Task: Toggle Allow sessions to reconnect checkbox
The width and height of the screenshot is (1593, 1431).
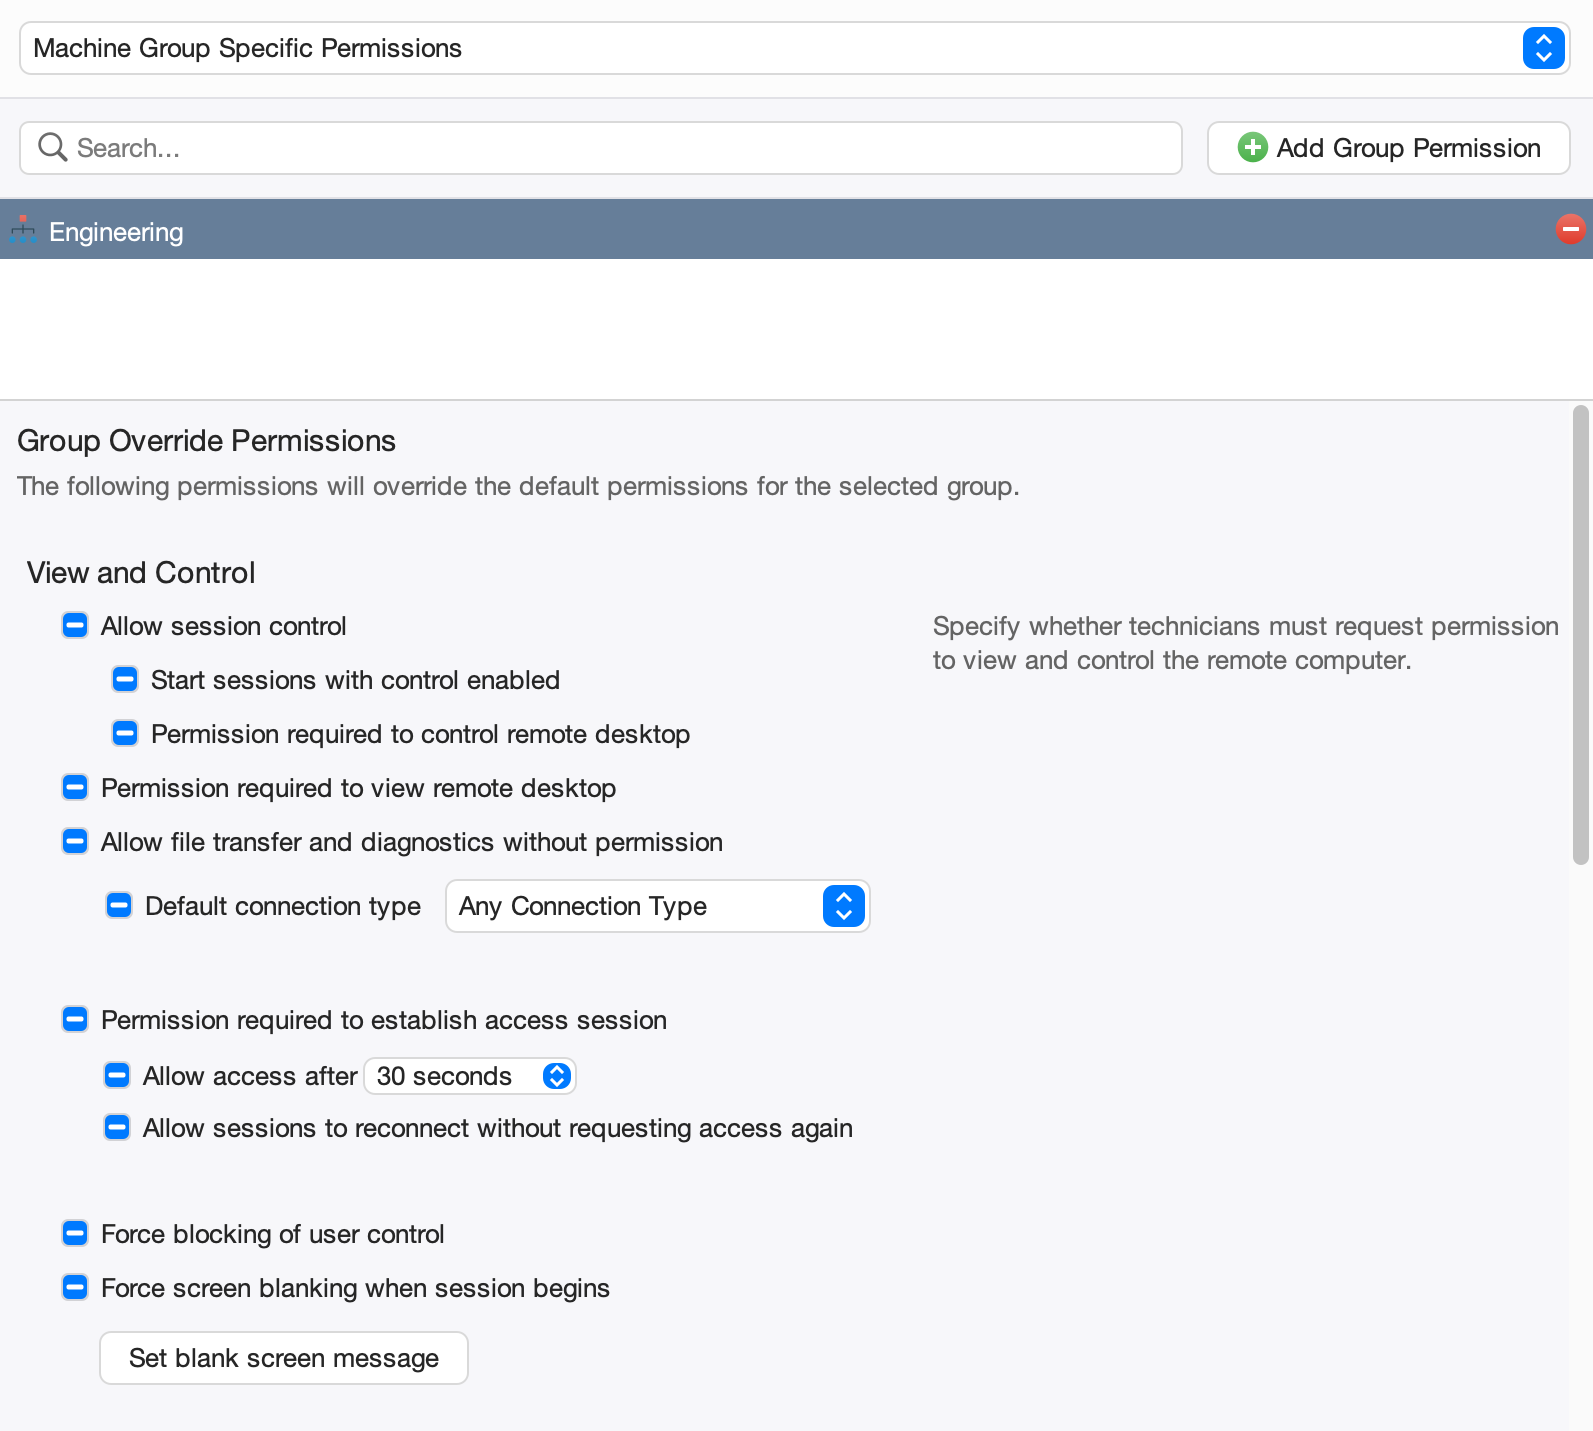Action: [117, 1128]
